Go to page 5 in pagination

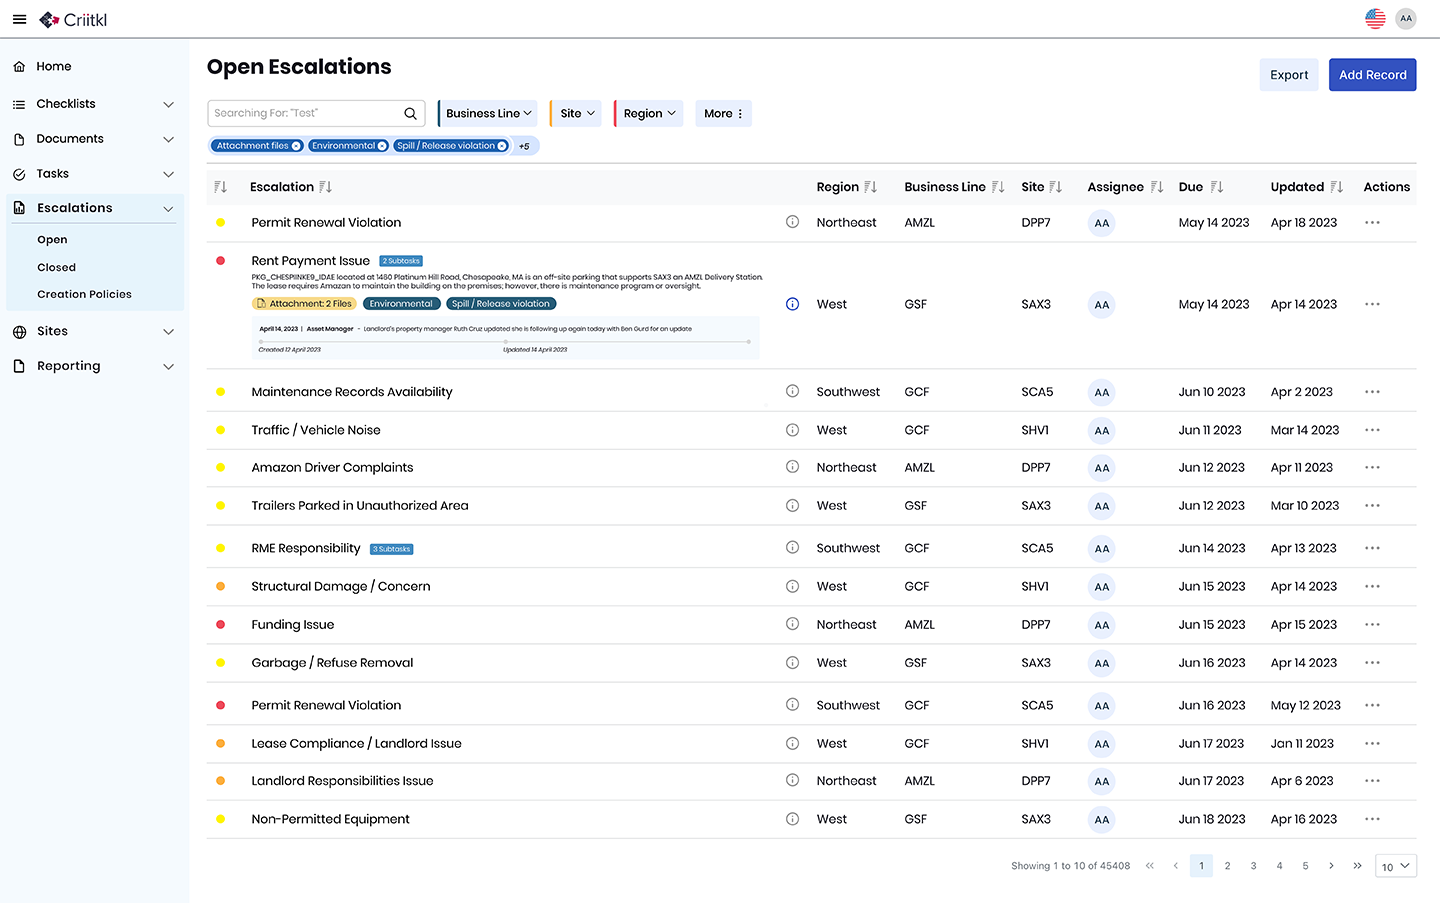[1305, 866]
